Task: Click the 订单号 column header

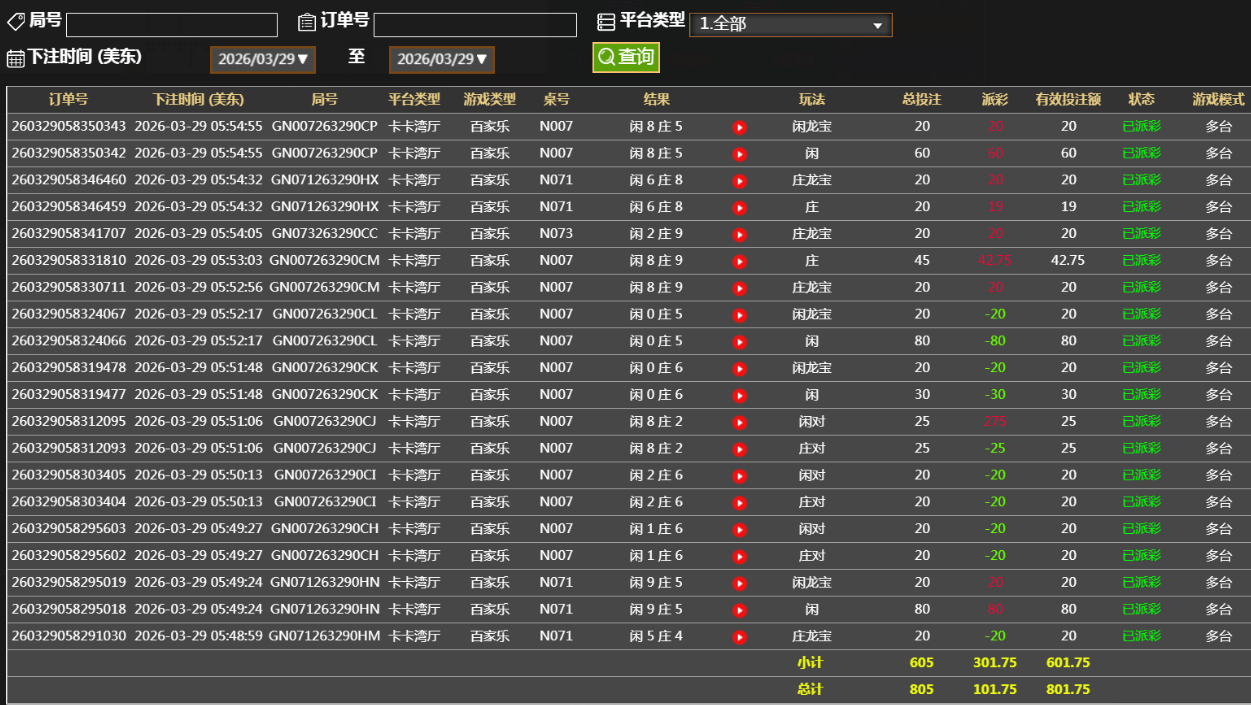Action: 68,99
